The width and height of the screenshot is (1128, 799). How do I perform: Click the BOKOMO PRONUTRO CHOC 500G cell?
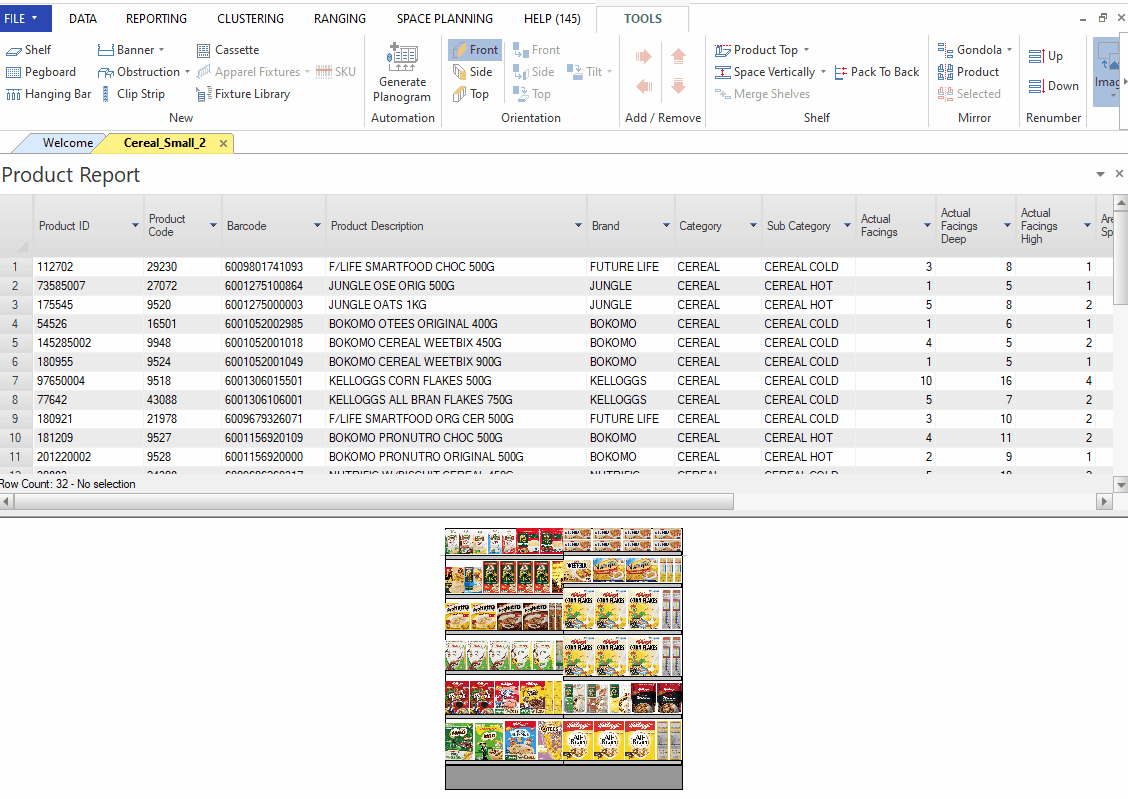[456, 438]
